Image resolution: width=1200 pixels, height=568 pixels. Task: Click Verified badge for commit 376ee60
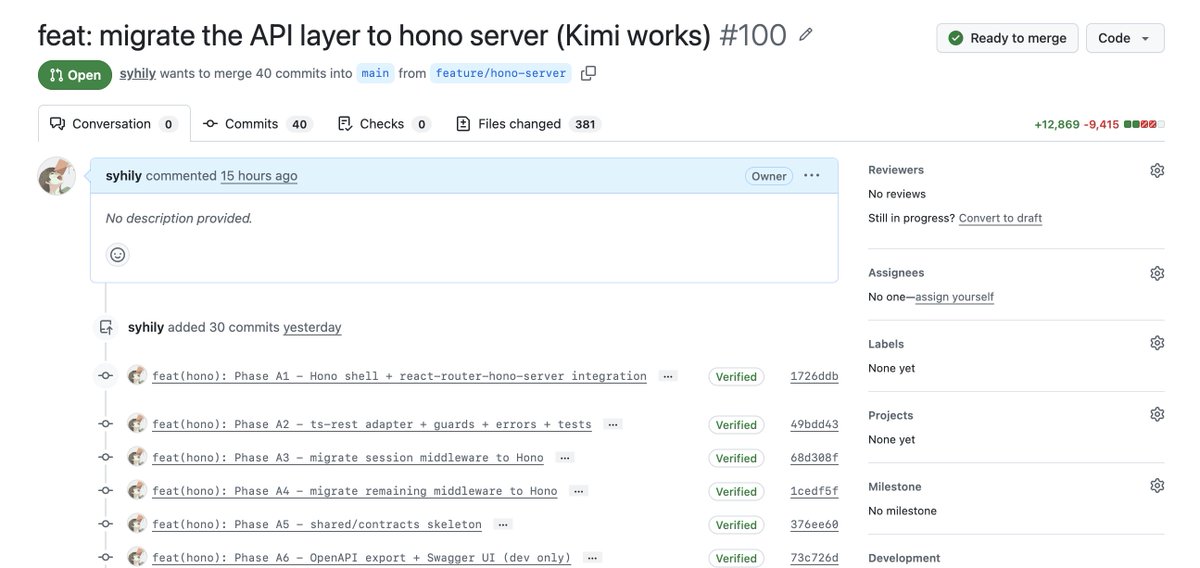(x=736, y=525)
